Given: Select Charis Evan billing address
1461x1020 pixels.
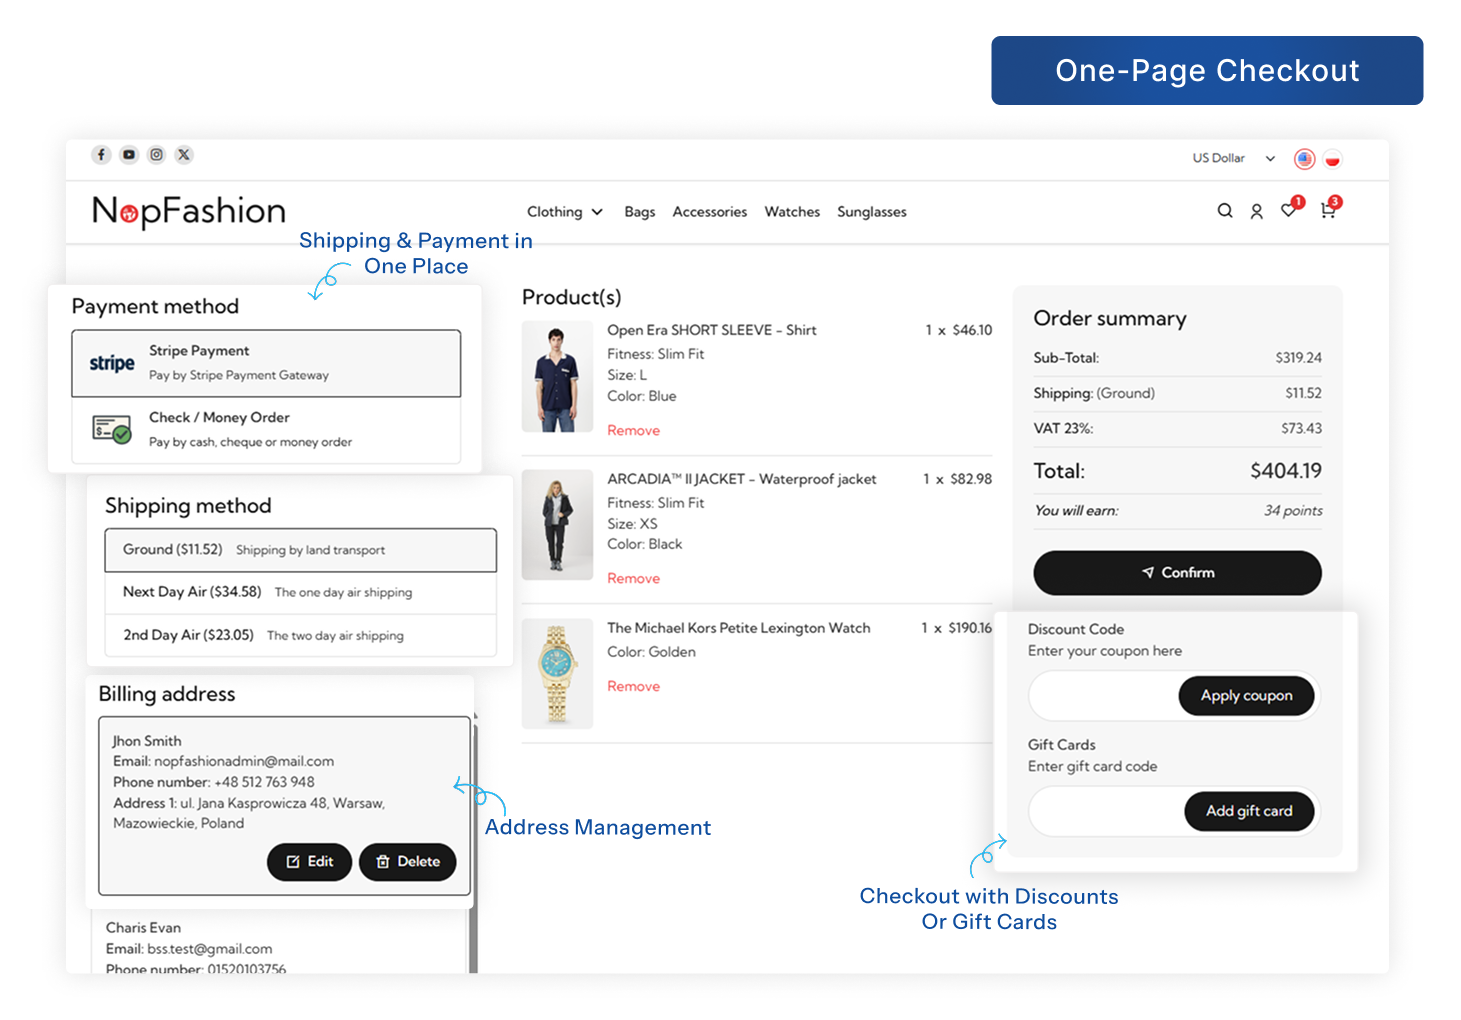Looking at the screenshot, I should point(279,940).
